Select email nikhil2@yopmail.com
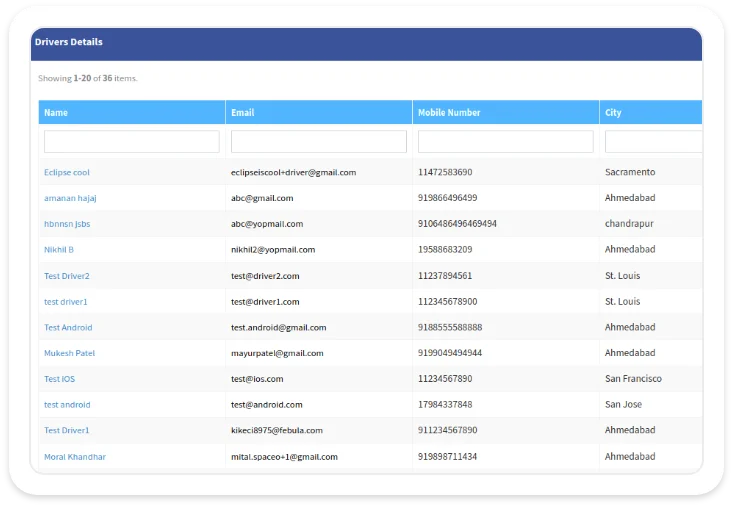 pos(273,250)
